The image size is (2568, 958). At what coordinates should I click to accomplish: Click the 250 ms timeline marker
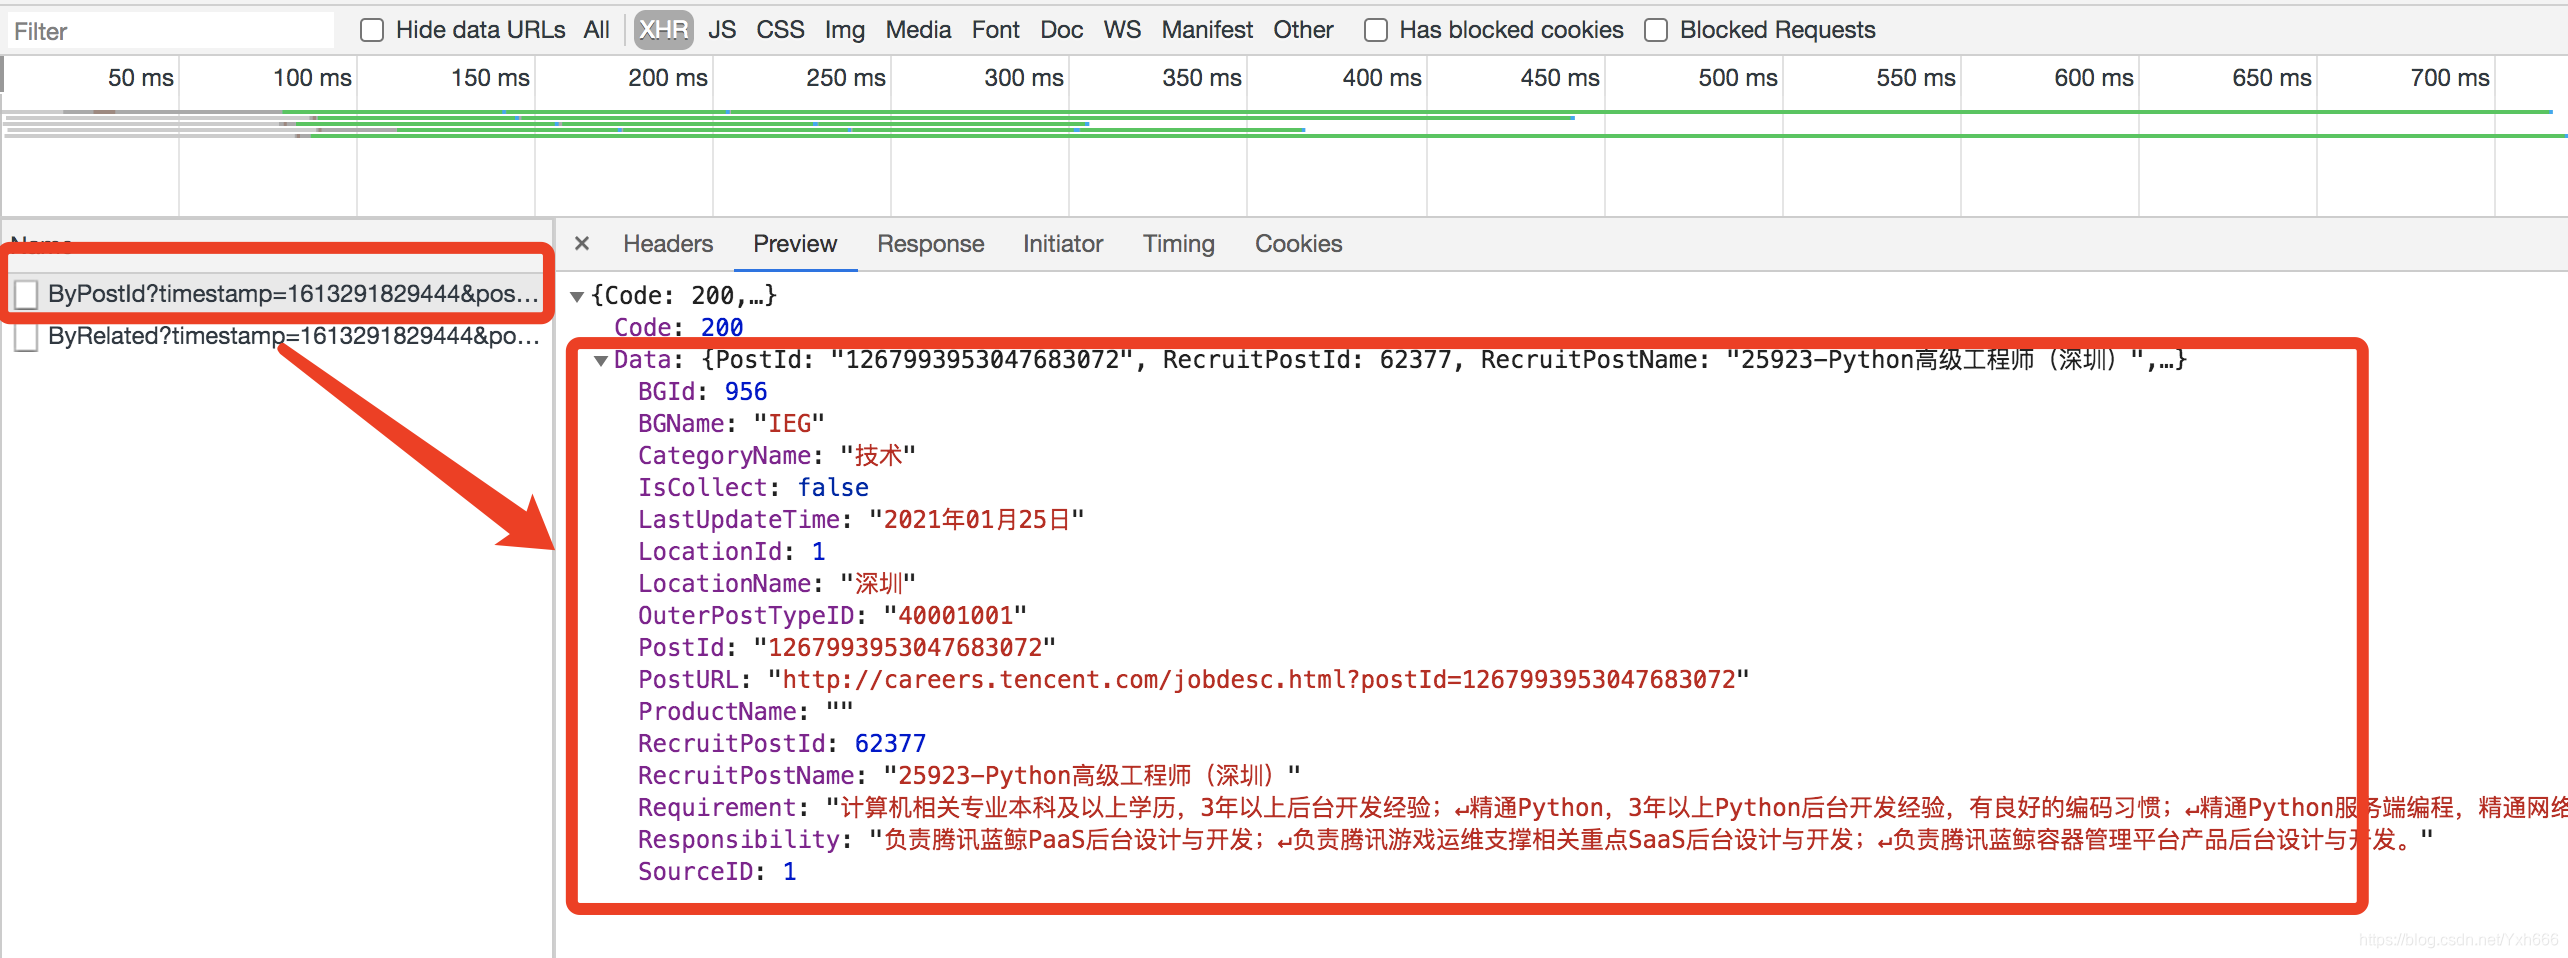[846, 78]
